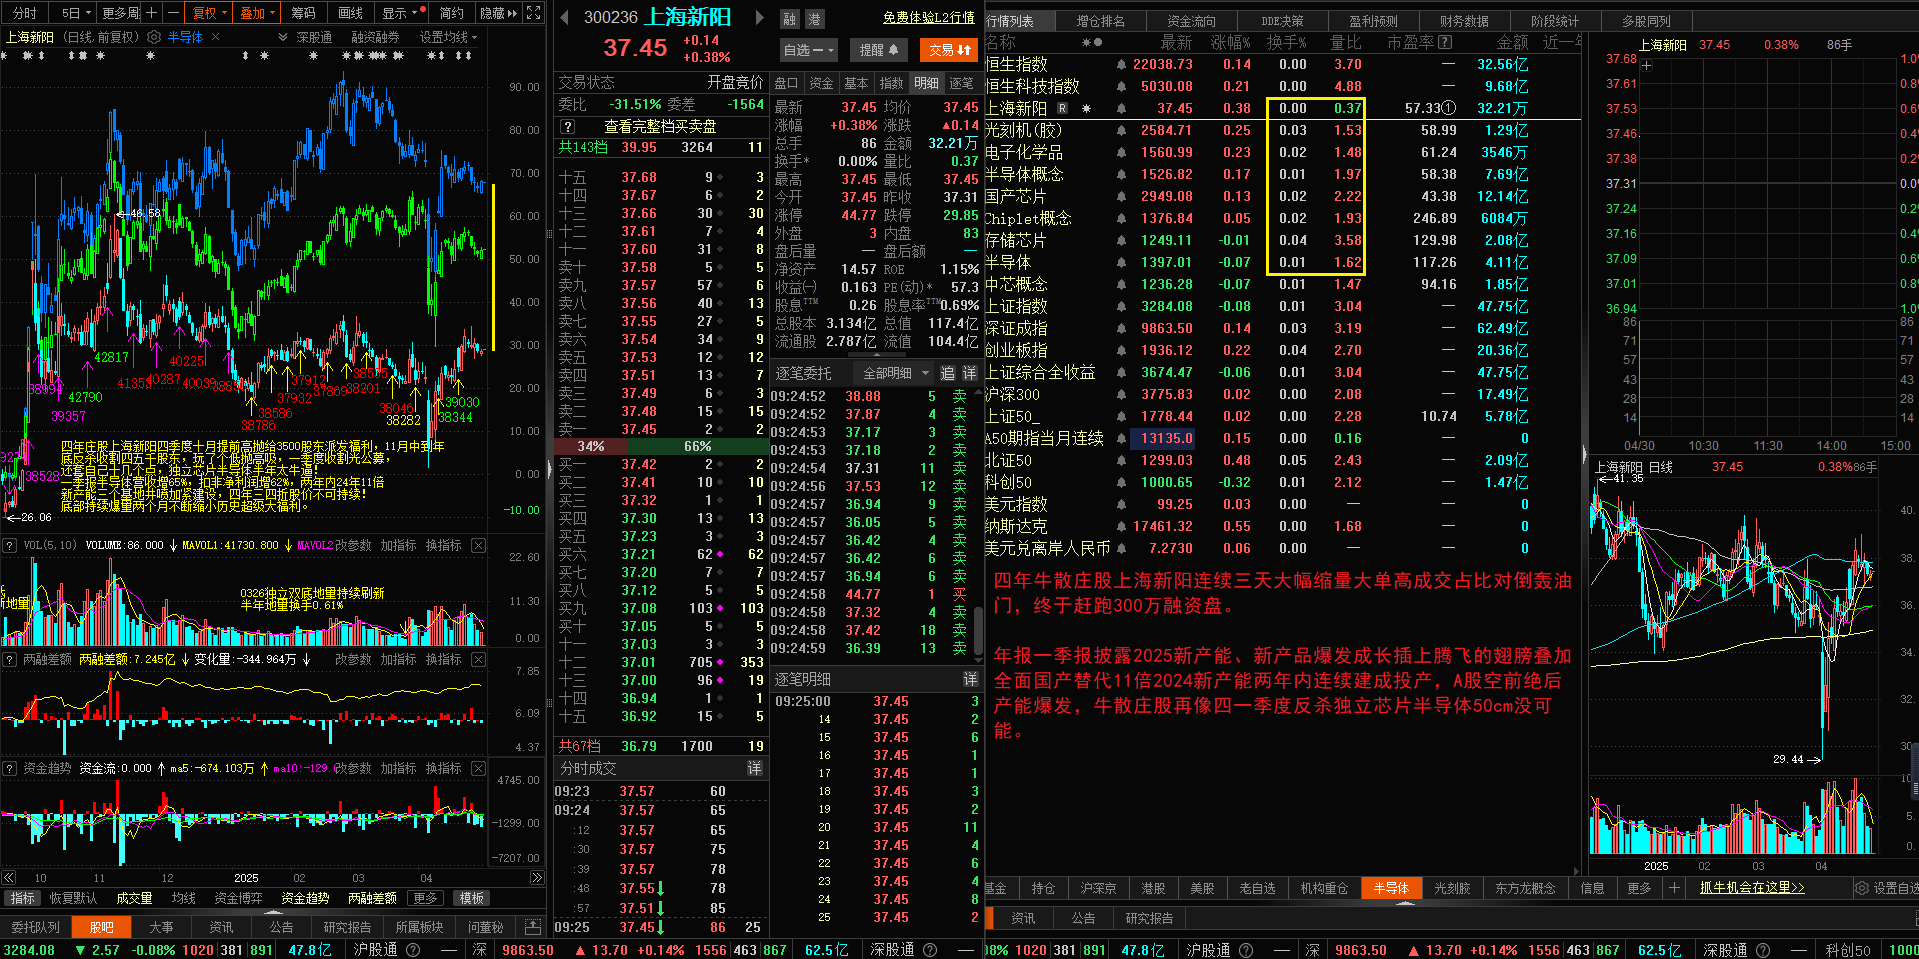1919x959 pixels.
Task: Open the 设置均线 dropdown
Action: (448, 37)
